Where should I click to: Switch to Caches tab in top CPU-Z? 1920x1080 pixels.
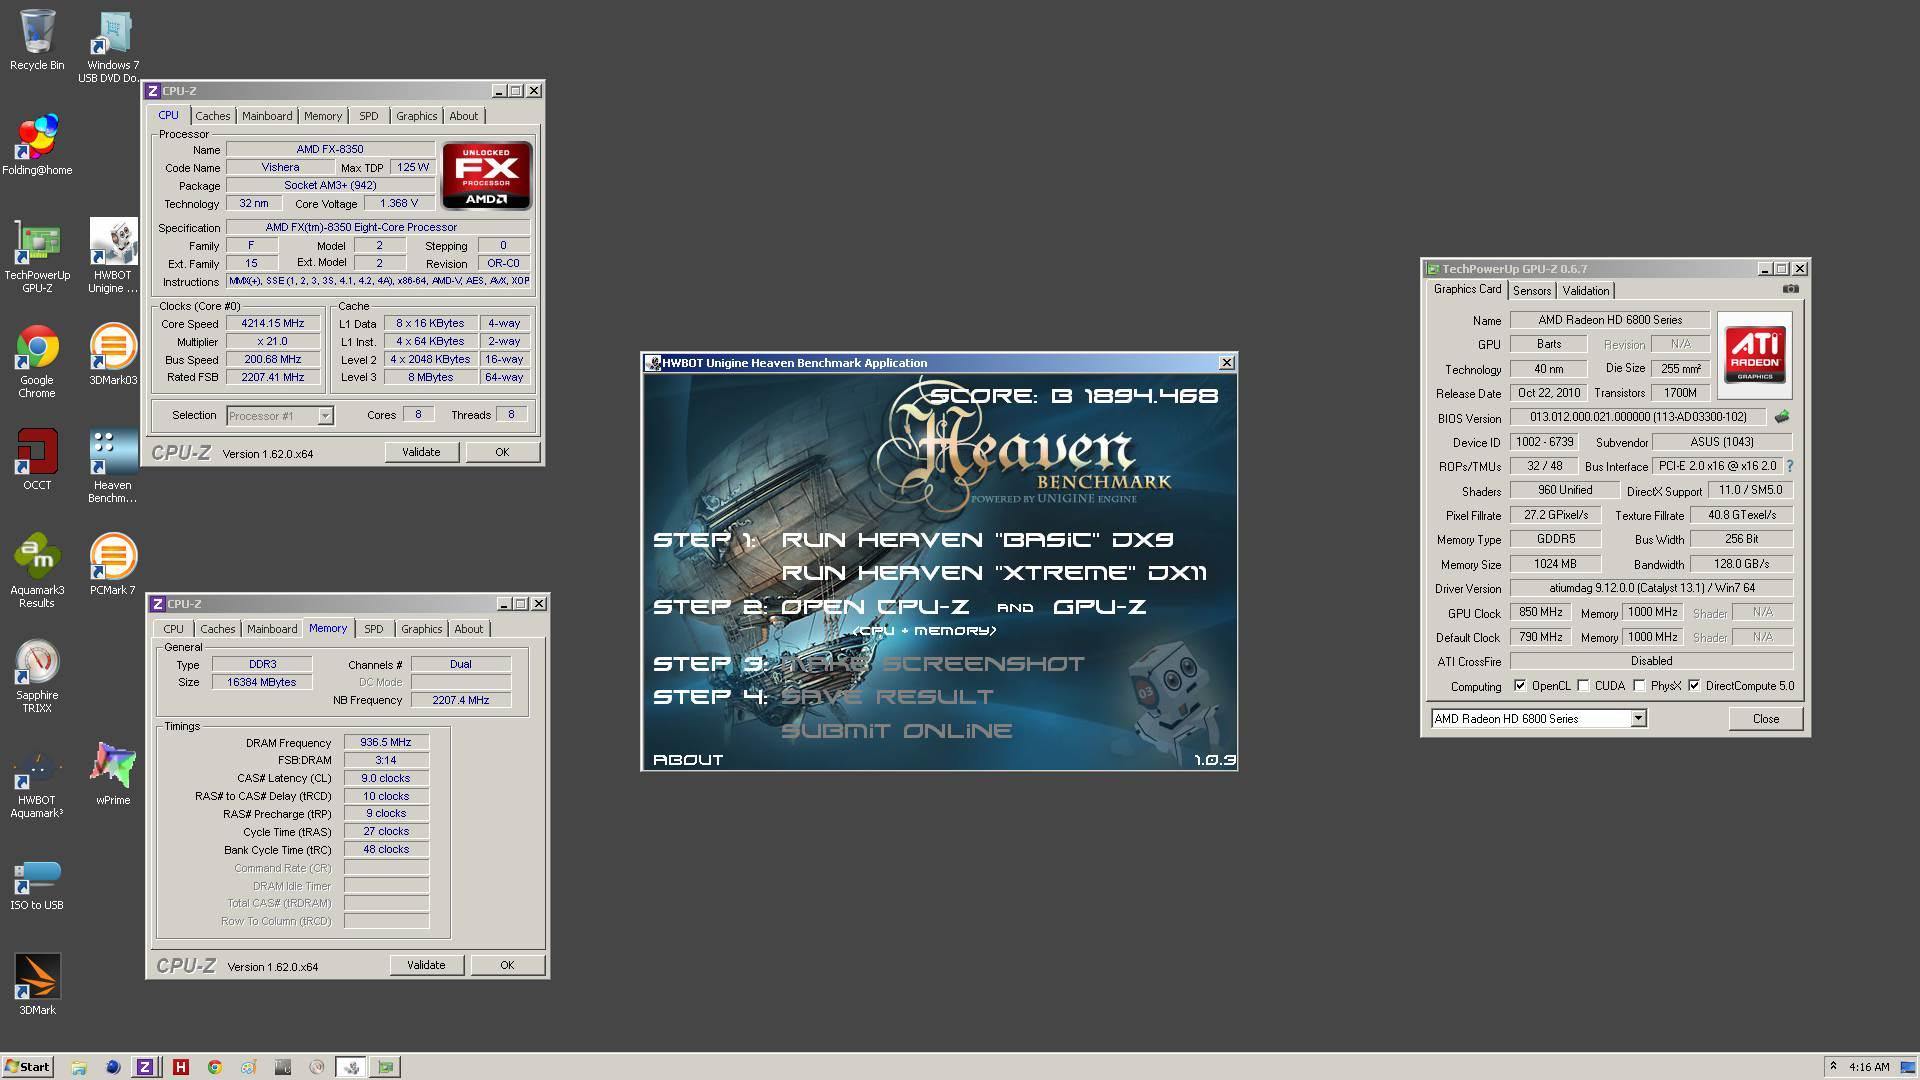tap(212, 116)
